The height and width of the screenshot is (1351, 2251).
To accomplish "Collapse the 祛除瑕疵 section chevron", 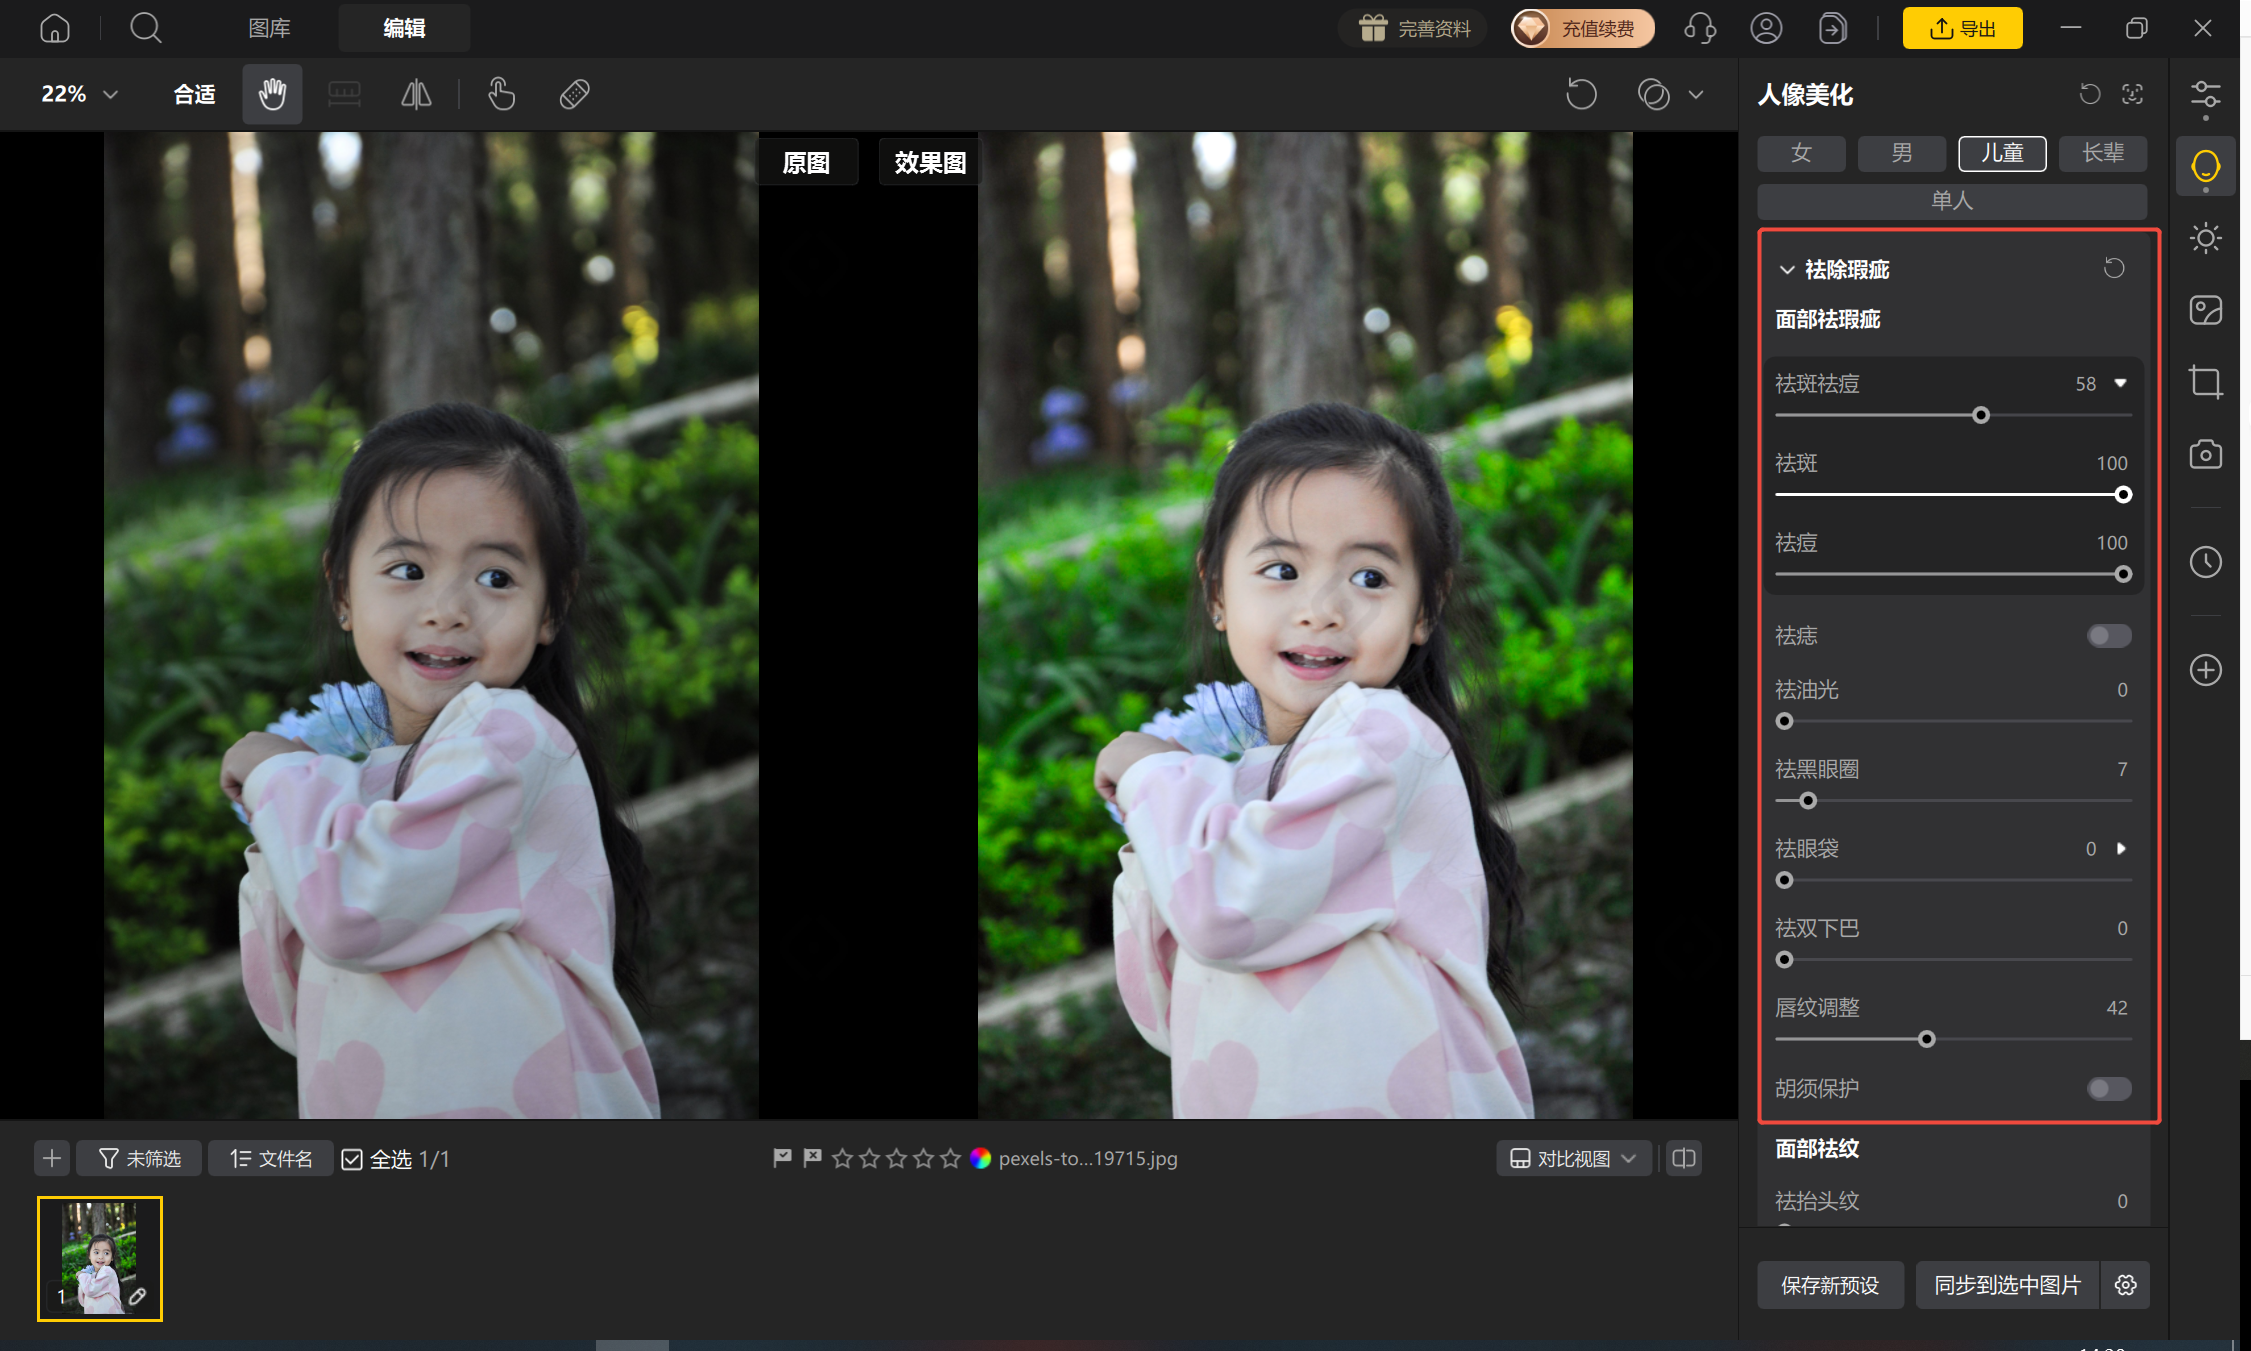I will coord(1786,269).
